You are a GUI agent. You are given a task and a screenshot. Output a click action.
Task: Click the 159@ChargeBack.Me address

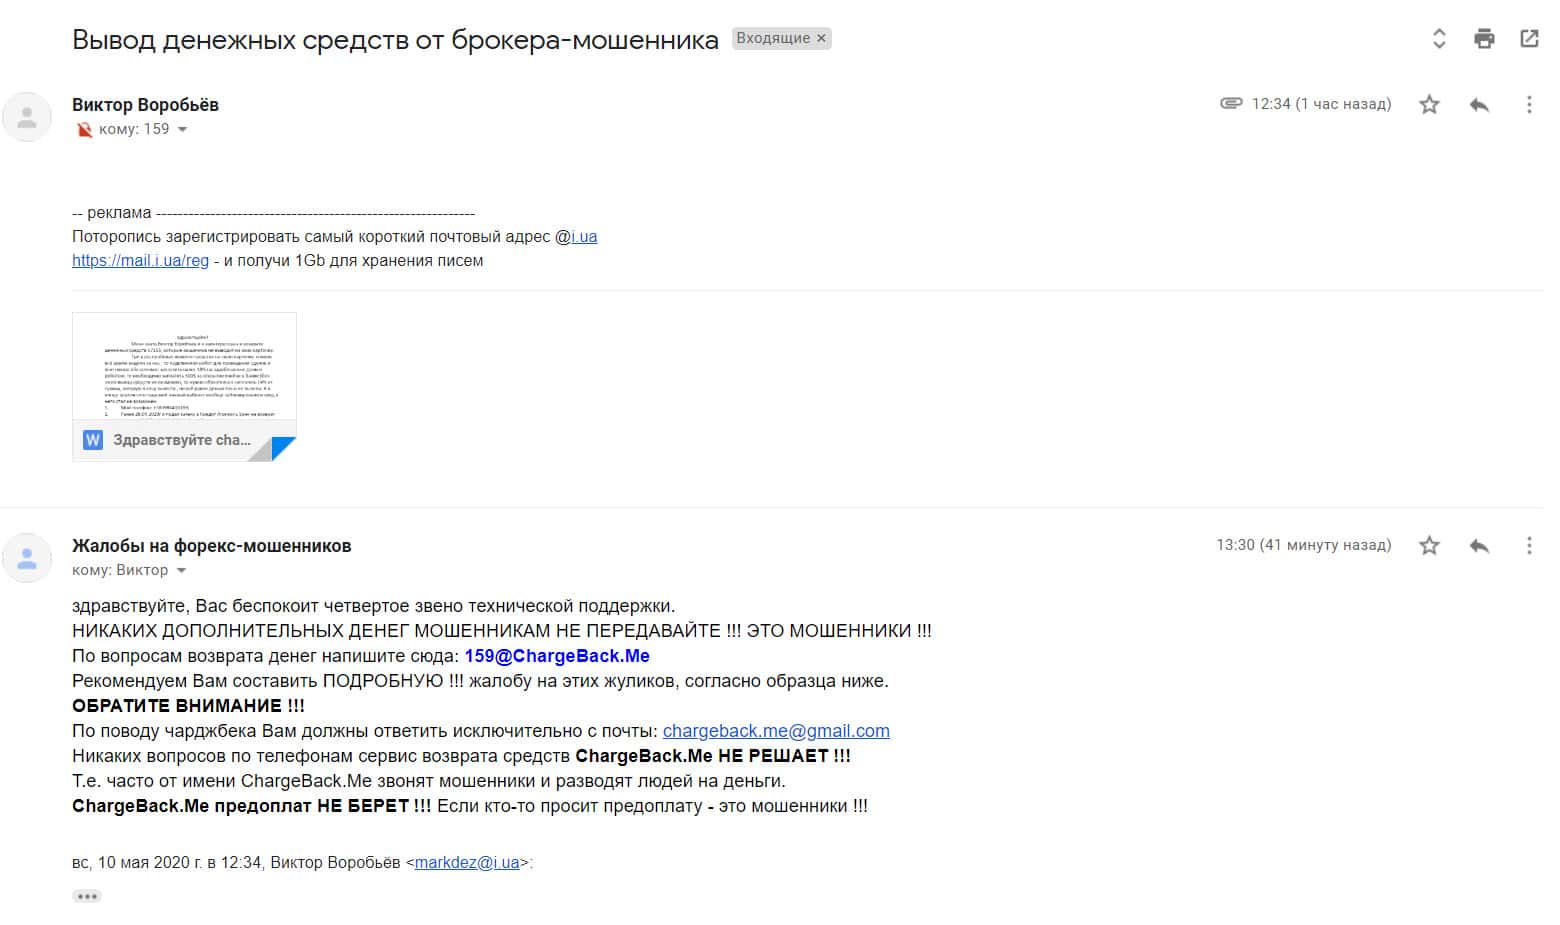pos(557,656)
